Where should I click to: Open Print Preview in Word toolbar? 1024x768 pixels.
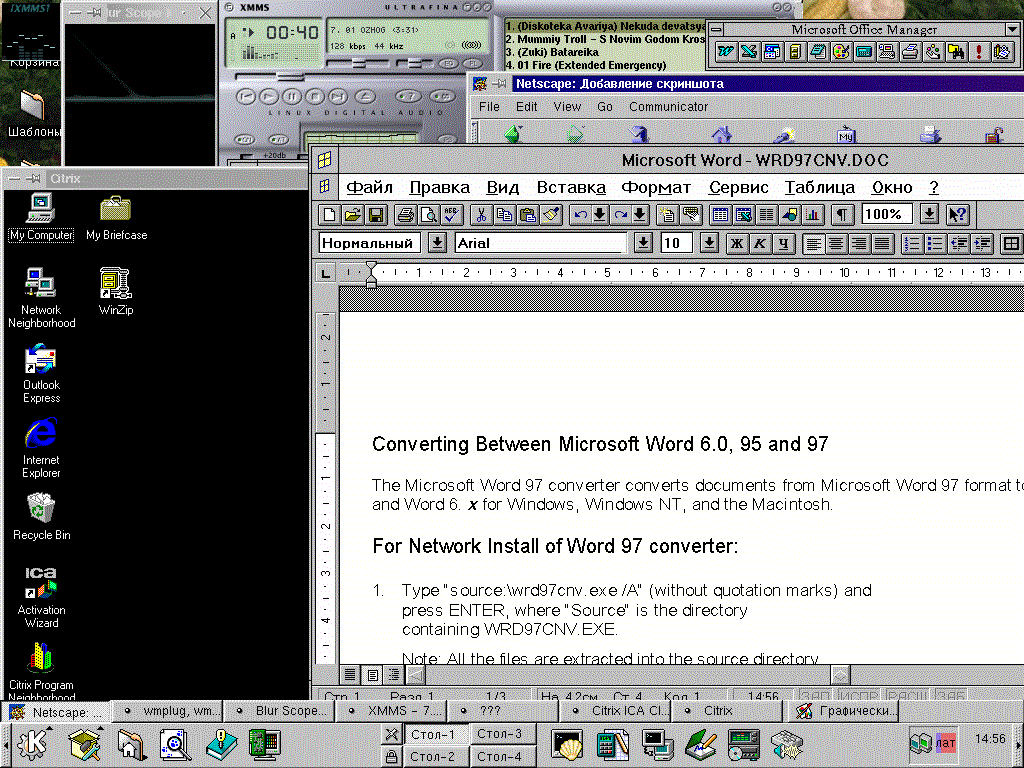pyautogui.click(x=428, y=214)
